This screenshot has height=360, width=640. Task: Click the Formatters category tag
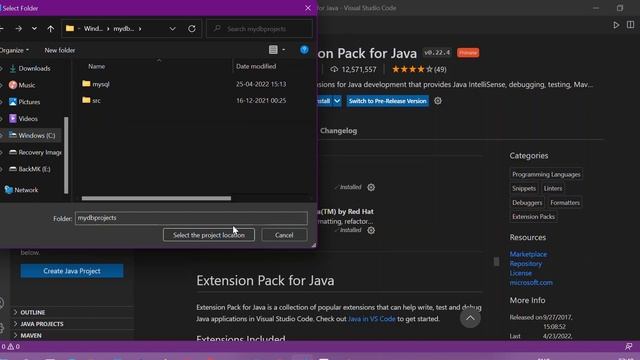(564, 202)
